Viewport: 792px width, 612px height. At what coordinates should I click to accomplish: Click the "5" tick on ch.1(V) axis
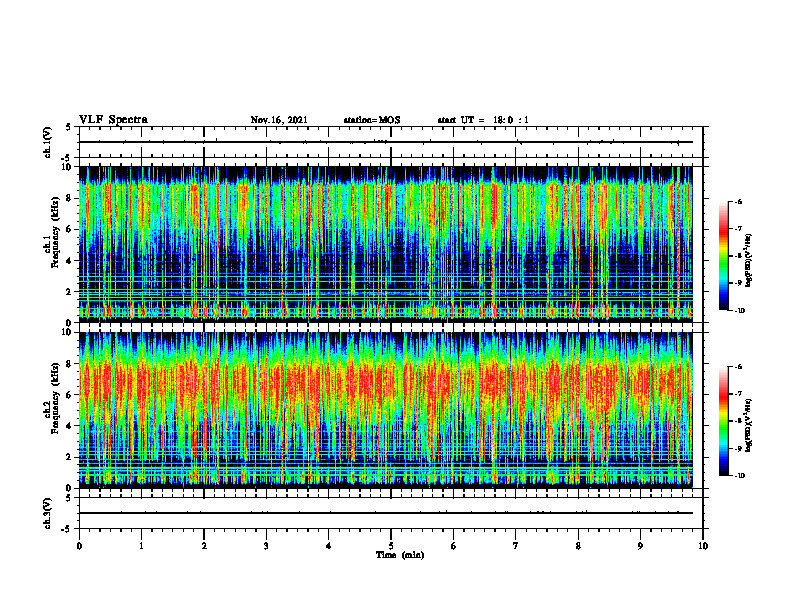(69, 127)
